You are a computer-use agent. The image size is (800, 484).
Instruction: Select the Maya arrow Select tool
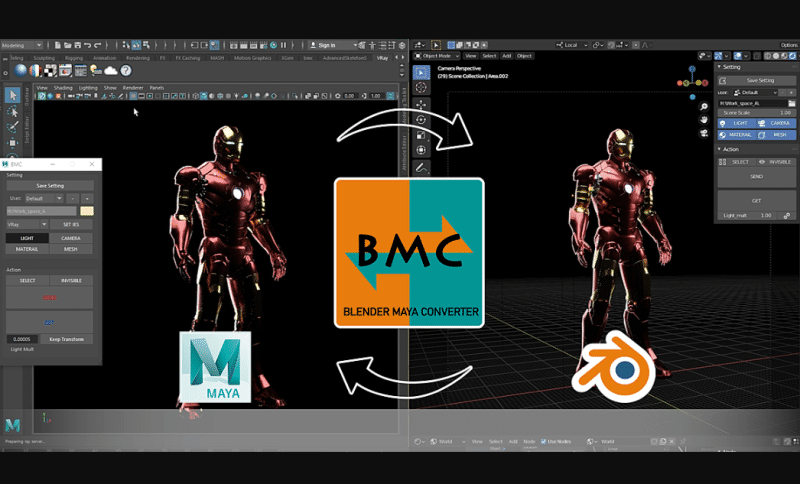pos(13,95)
